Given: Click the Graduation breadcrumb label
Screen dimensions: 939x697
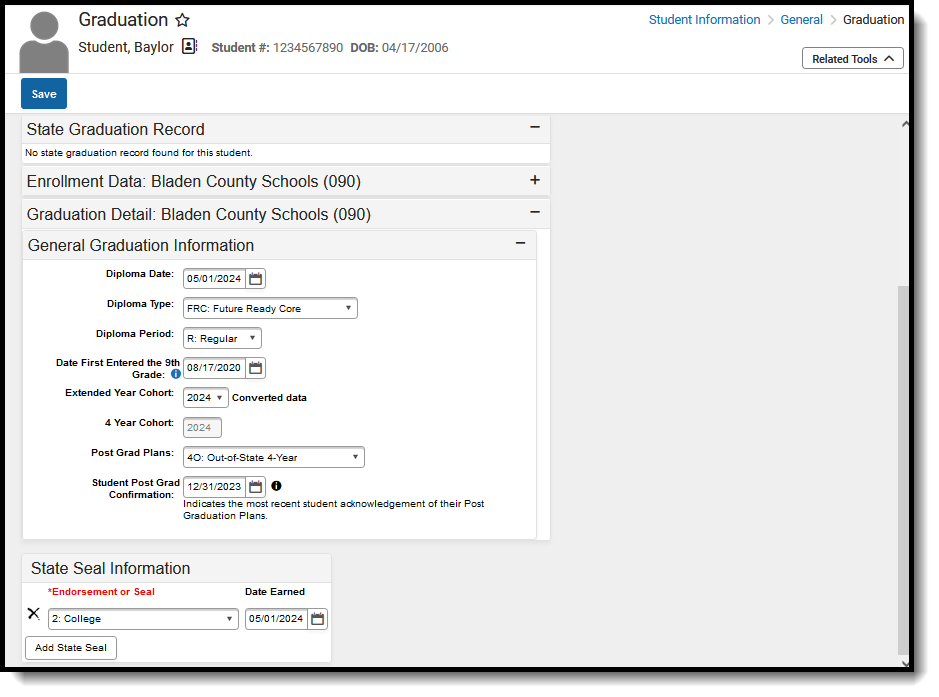Looking at the screenshot, I should (x=873, y=20).
